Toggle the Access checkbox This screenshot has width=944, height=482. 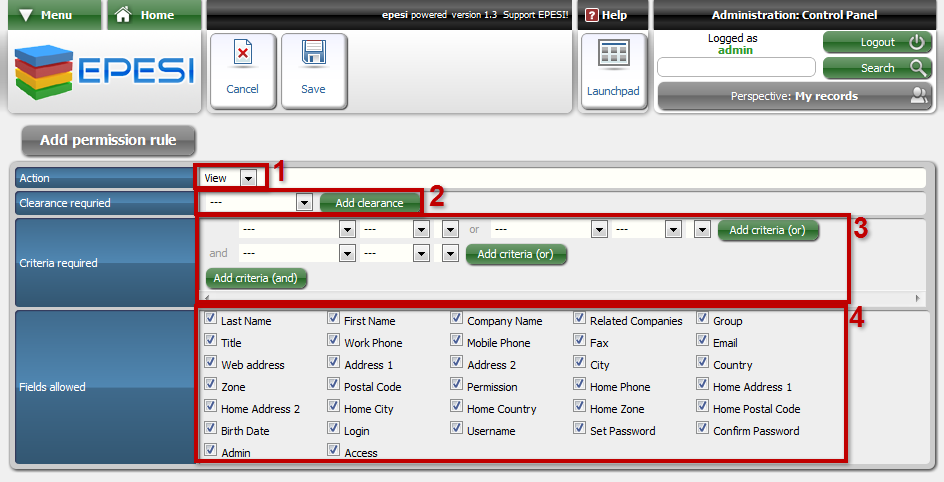point(334,450)
